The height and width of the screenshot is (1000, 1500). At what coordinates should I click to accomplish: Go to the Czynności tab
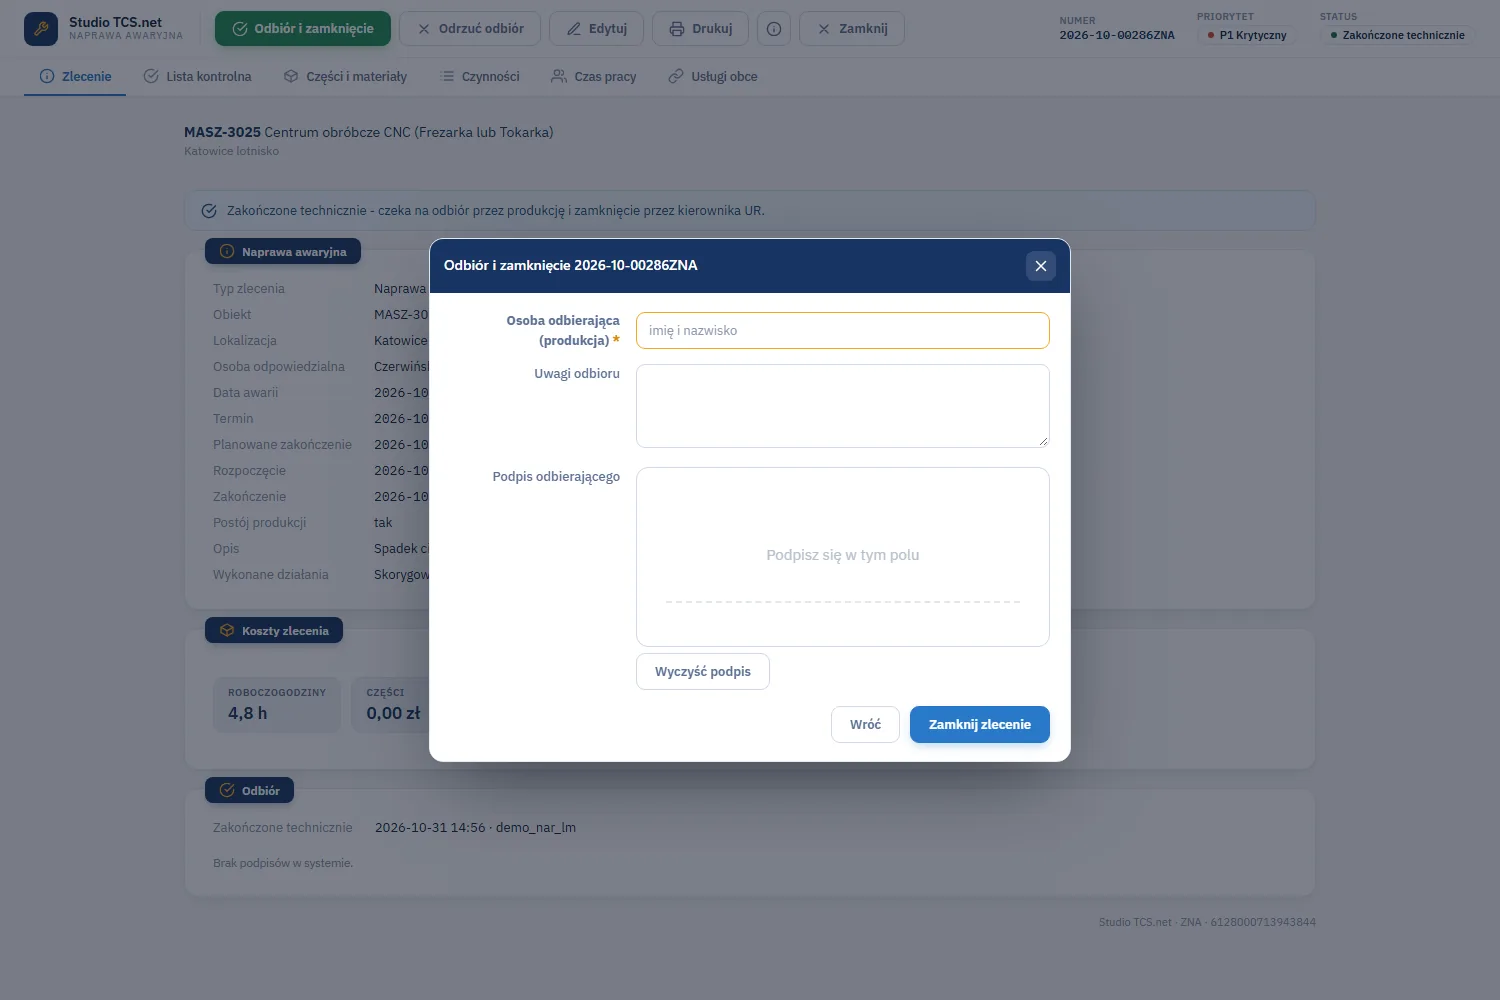[x=479, y=76]
